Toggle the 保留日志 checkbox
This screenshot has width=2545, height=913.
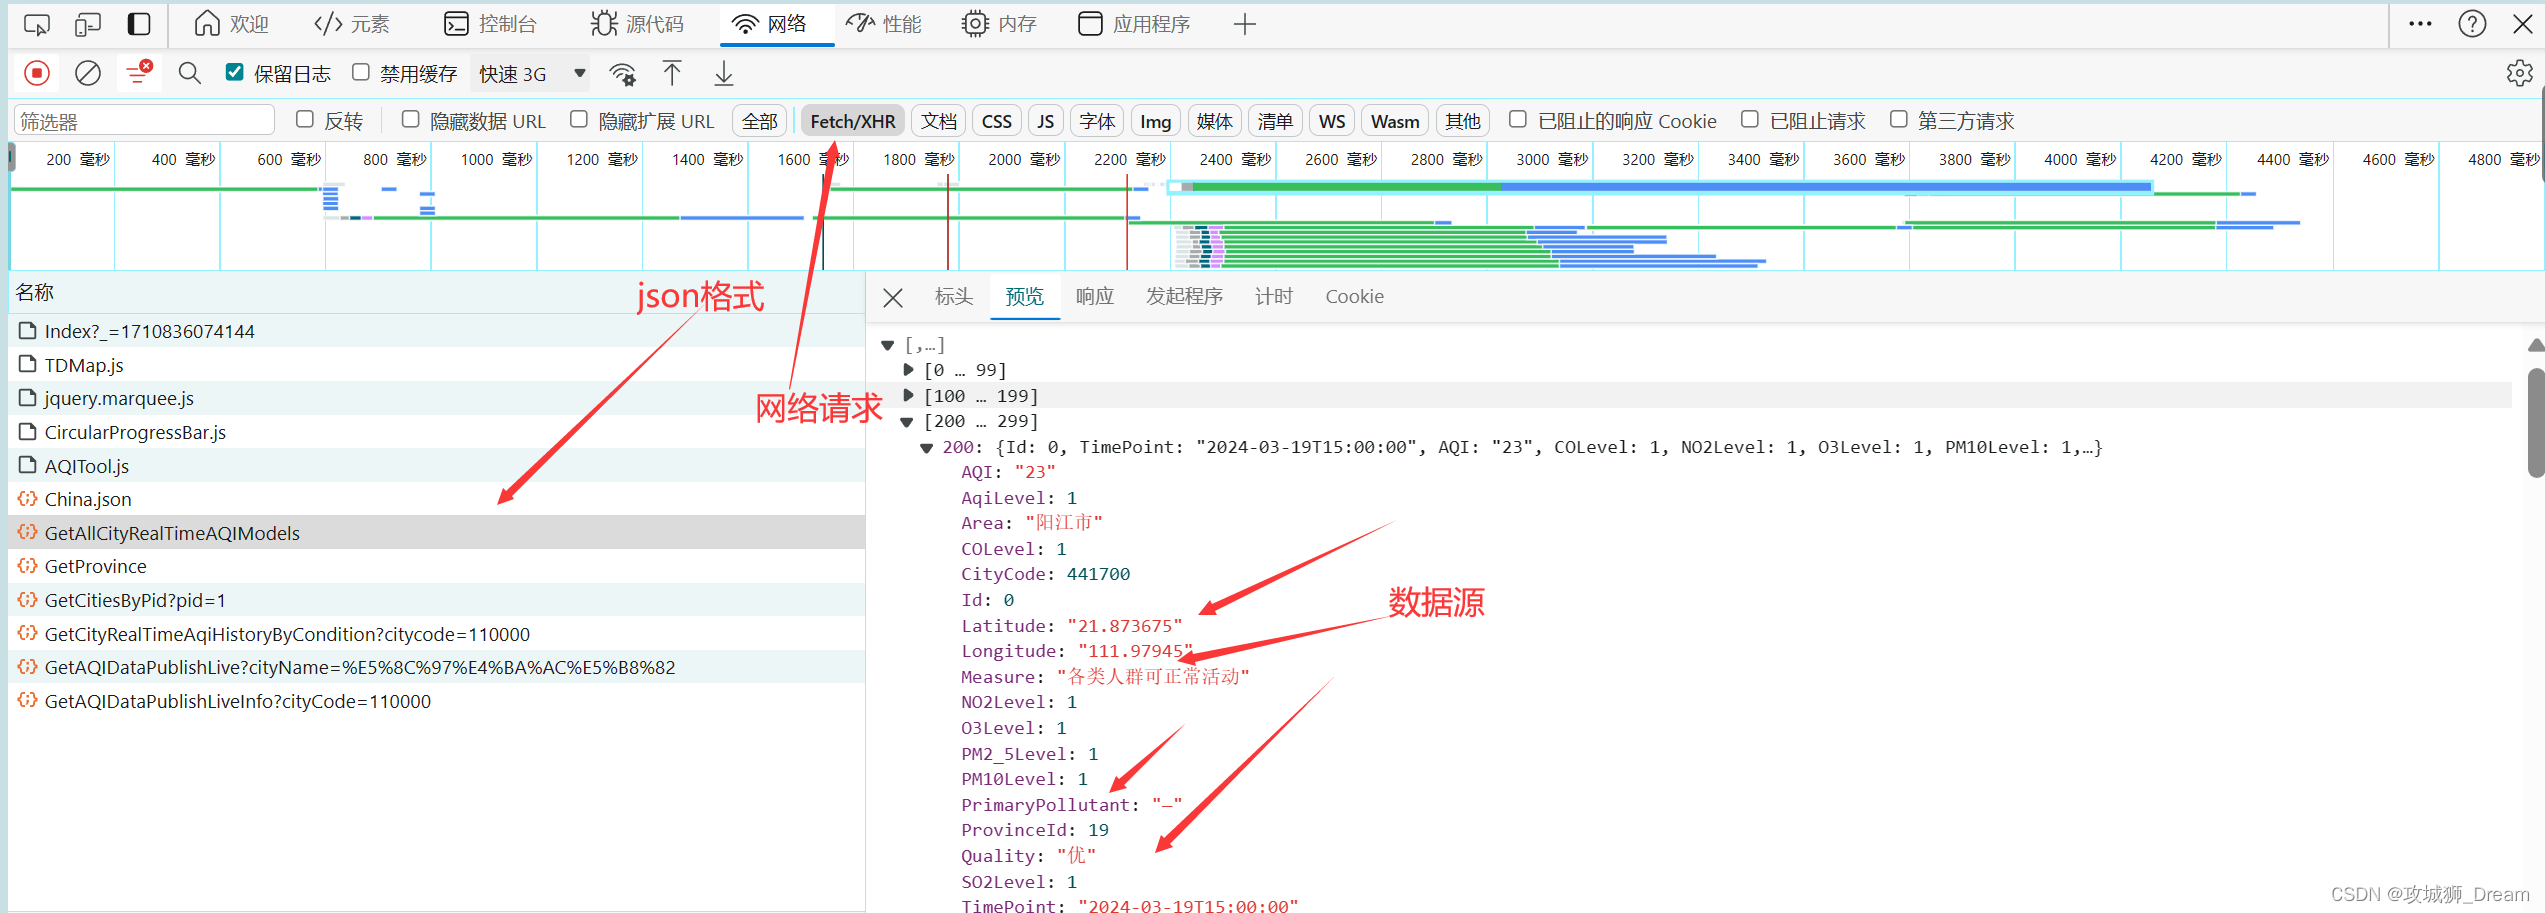pyautogui.click(x=235, y=72)
